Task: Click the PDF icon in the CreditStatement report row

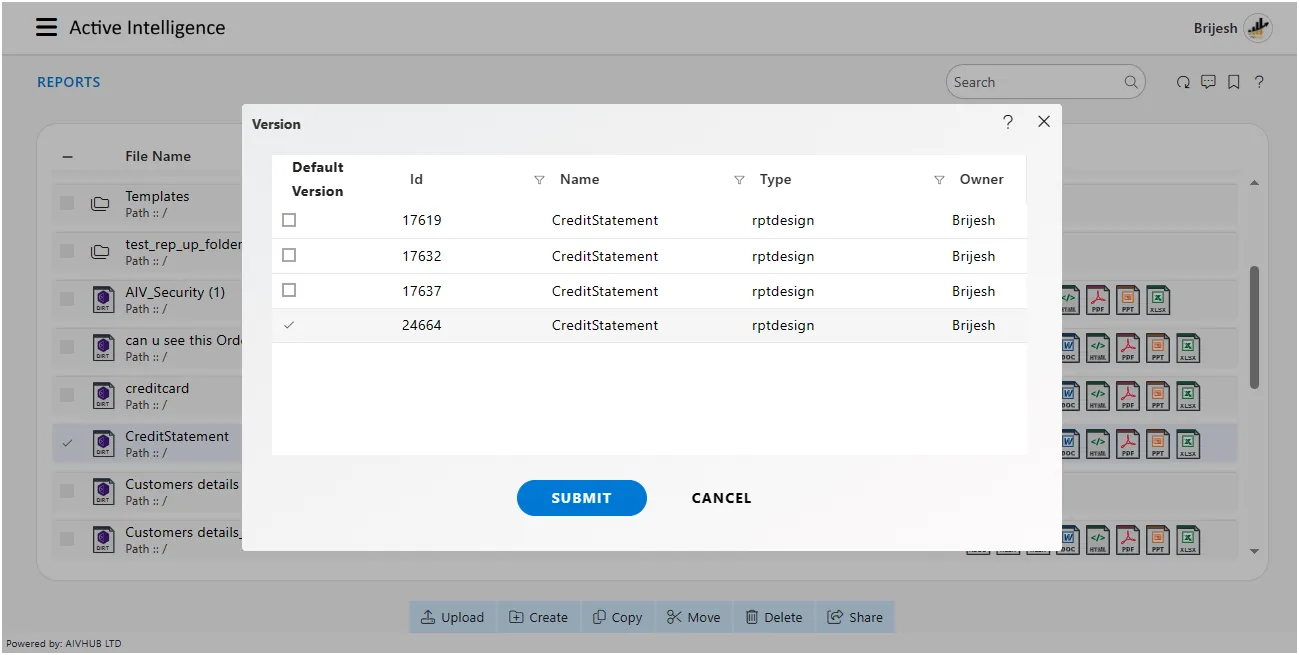Action: (x=1127, y=443)
